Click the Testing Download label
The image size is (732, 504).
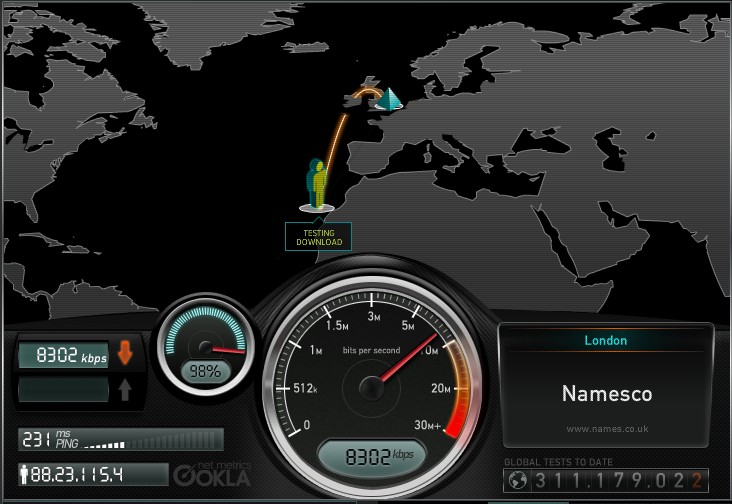coord(318,236)
